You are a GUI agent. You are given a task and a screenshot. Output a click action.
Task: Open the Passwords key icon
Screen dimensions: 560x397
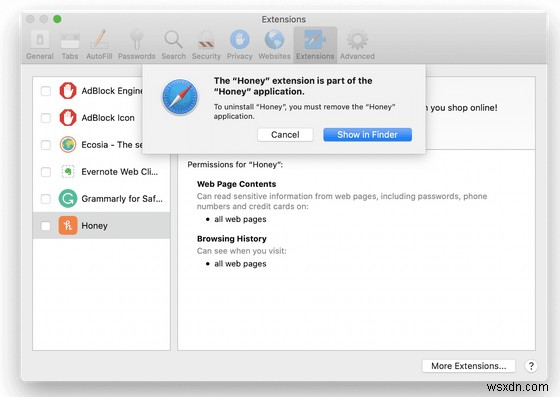click(136, 40)
